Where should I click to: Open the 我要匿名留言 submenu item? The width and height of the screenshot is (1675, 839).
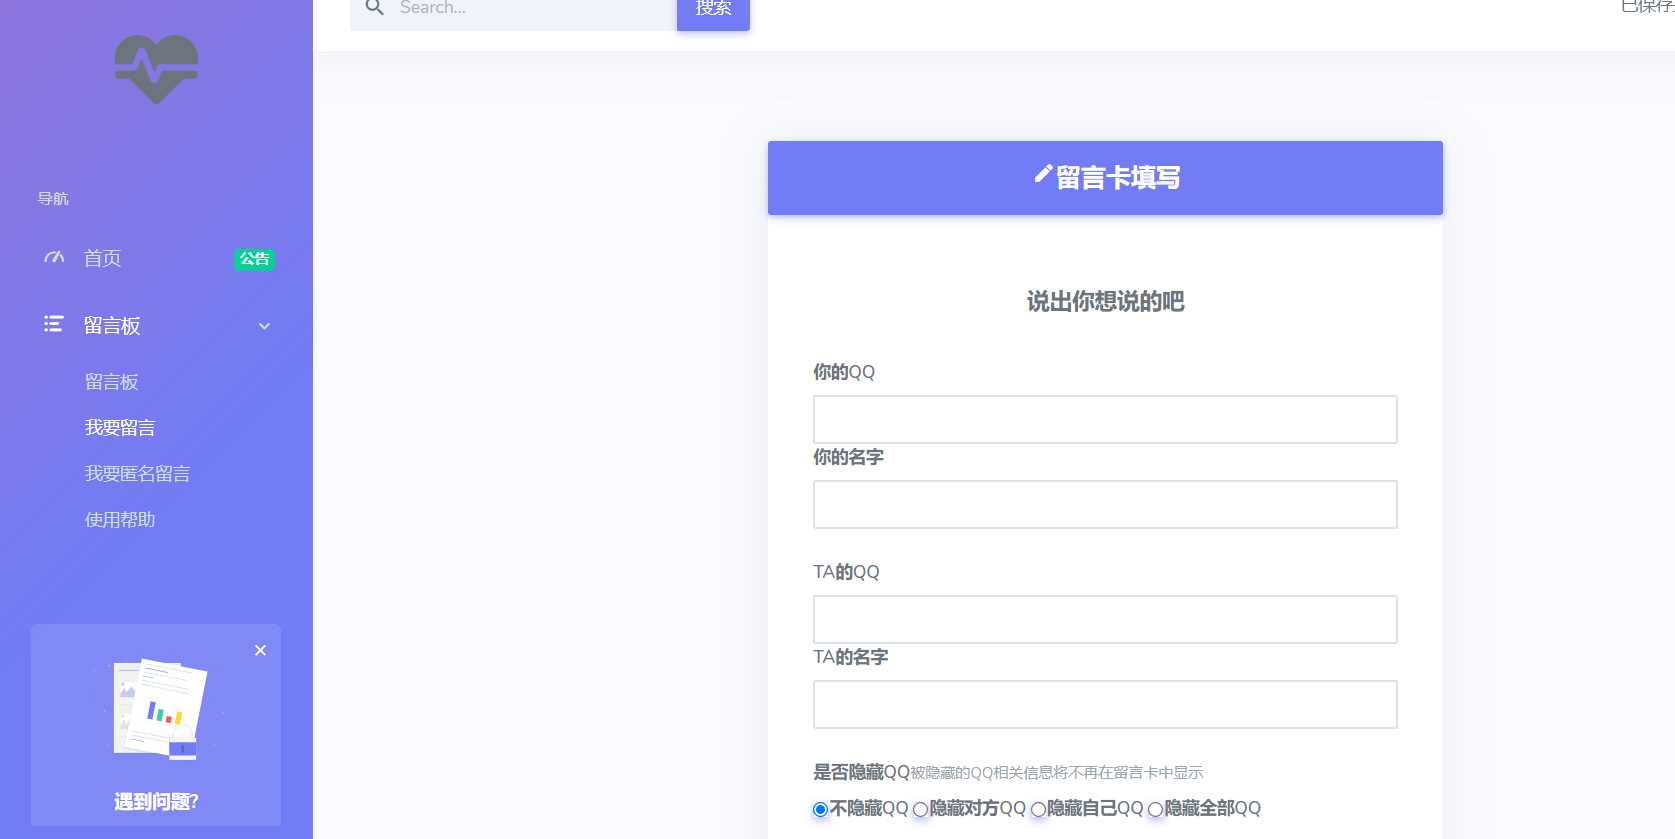pos(137,474)
